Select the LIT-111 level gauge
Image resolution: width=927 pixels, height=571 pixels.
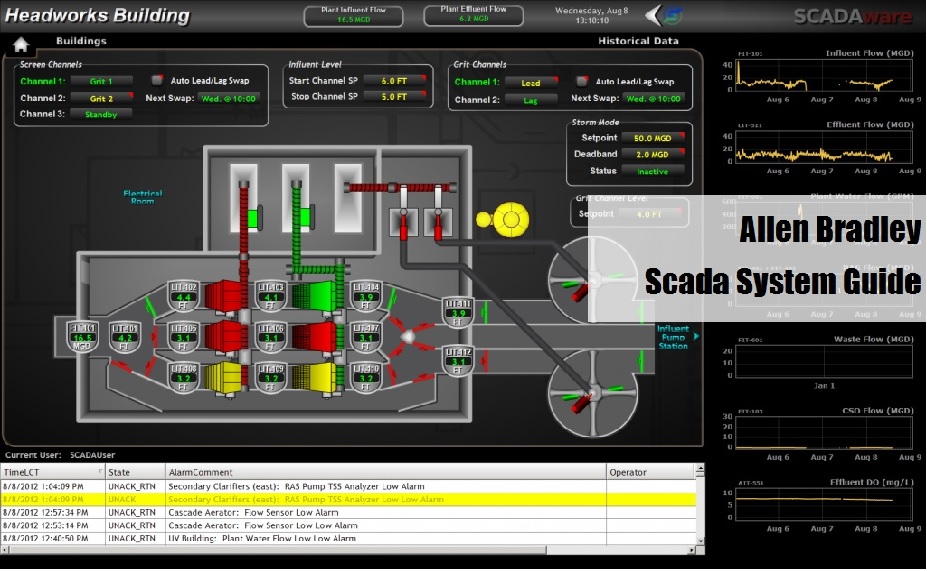(458, 312)
